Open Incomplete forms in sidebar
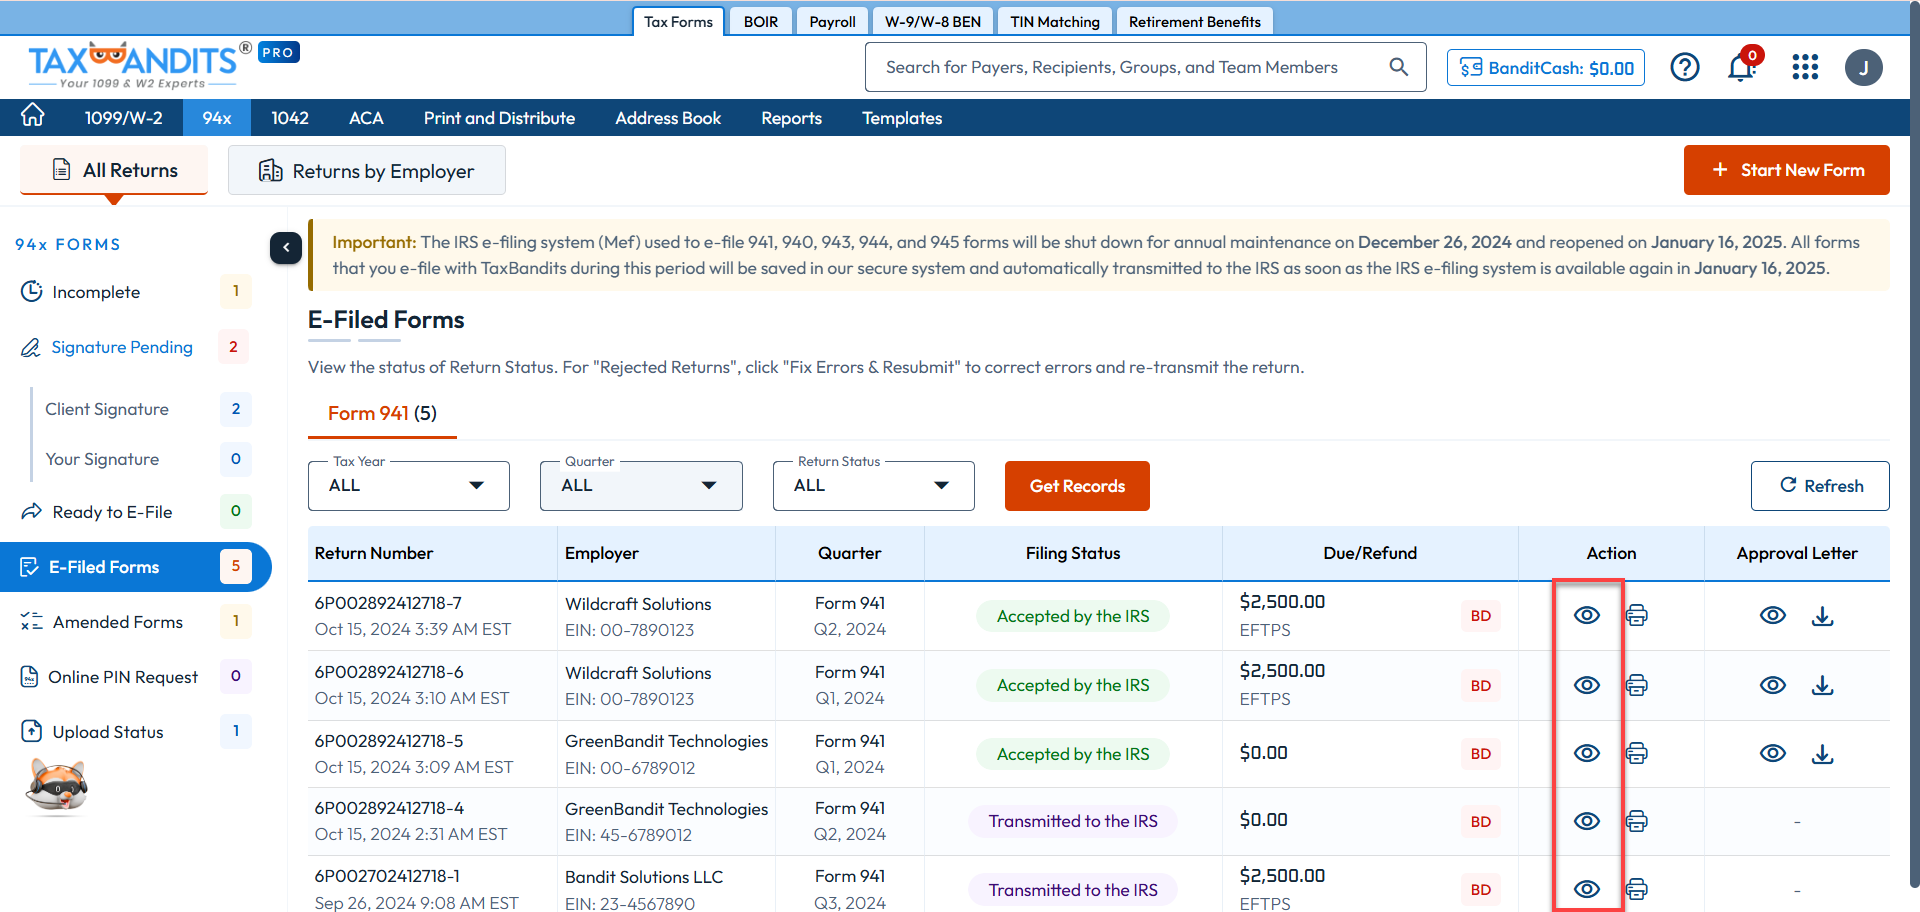Image resolution: width=1920 pixels, height=912 pixels. pyautogui.click(x=136, y=292)
